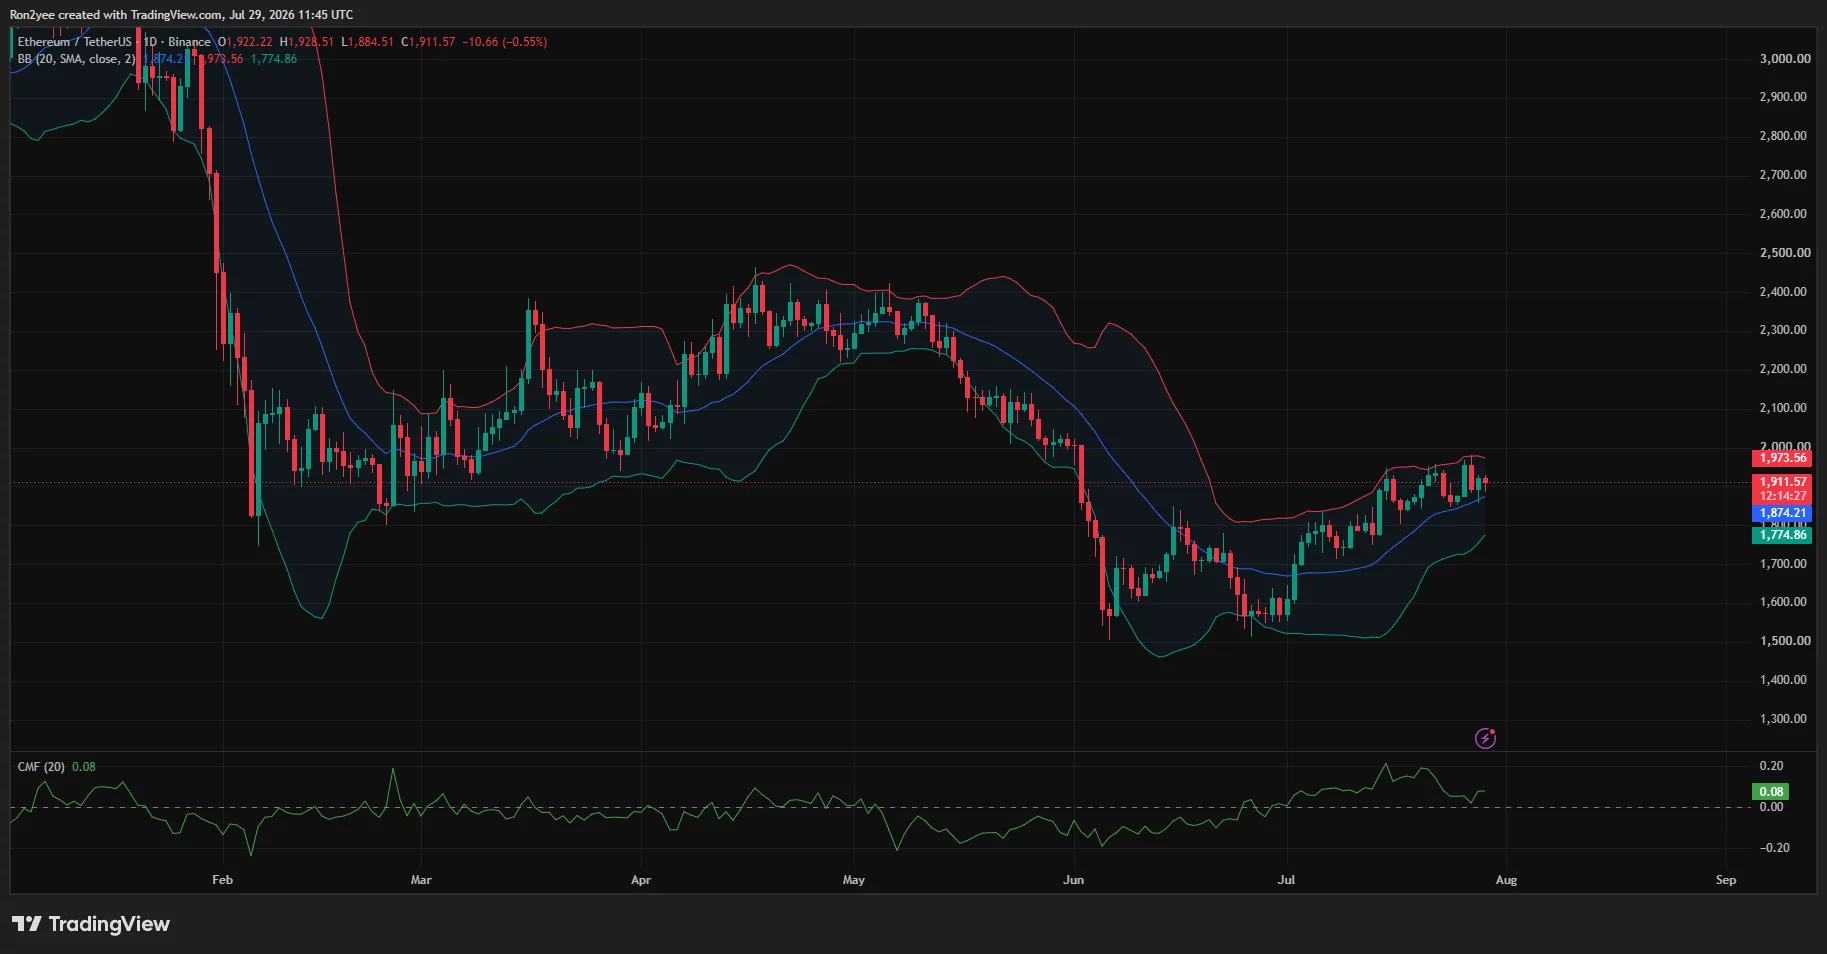Click the 1,774.86 value in BB legend
Image resolution: width=1827 pixels, height=954 pixels.
coord(273,59)
